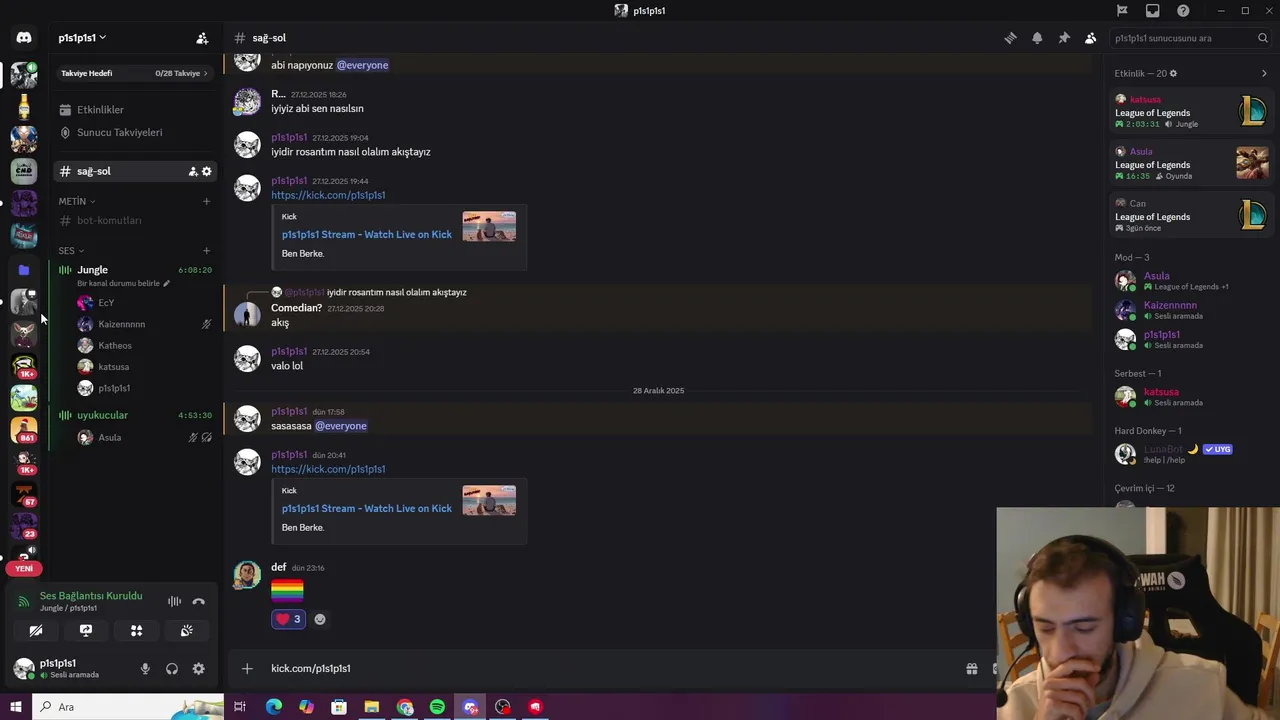Open the help question mark icon
The height and width of the screenshot is (720, 1280).
pos(1184,11)
